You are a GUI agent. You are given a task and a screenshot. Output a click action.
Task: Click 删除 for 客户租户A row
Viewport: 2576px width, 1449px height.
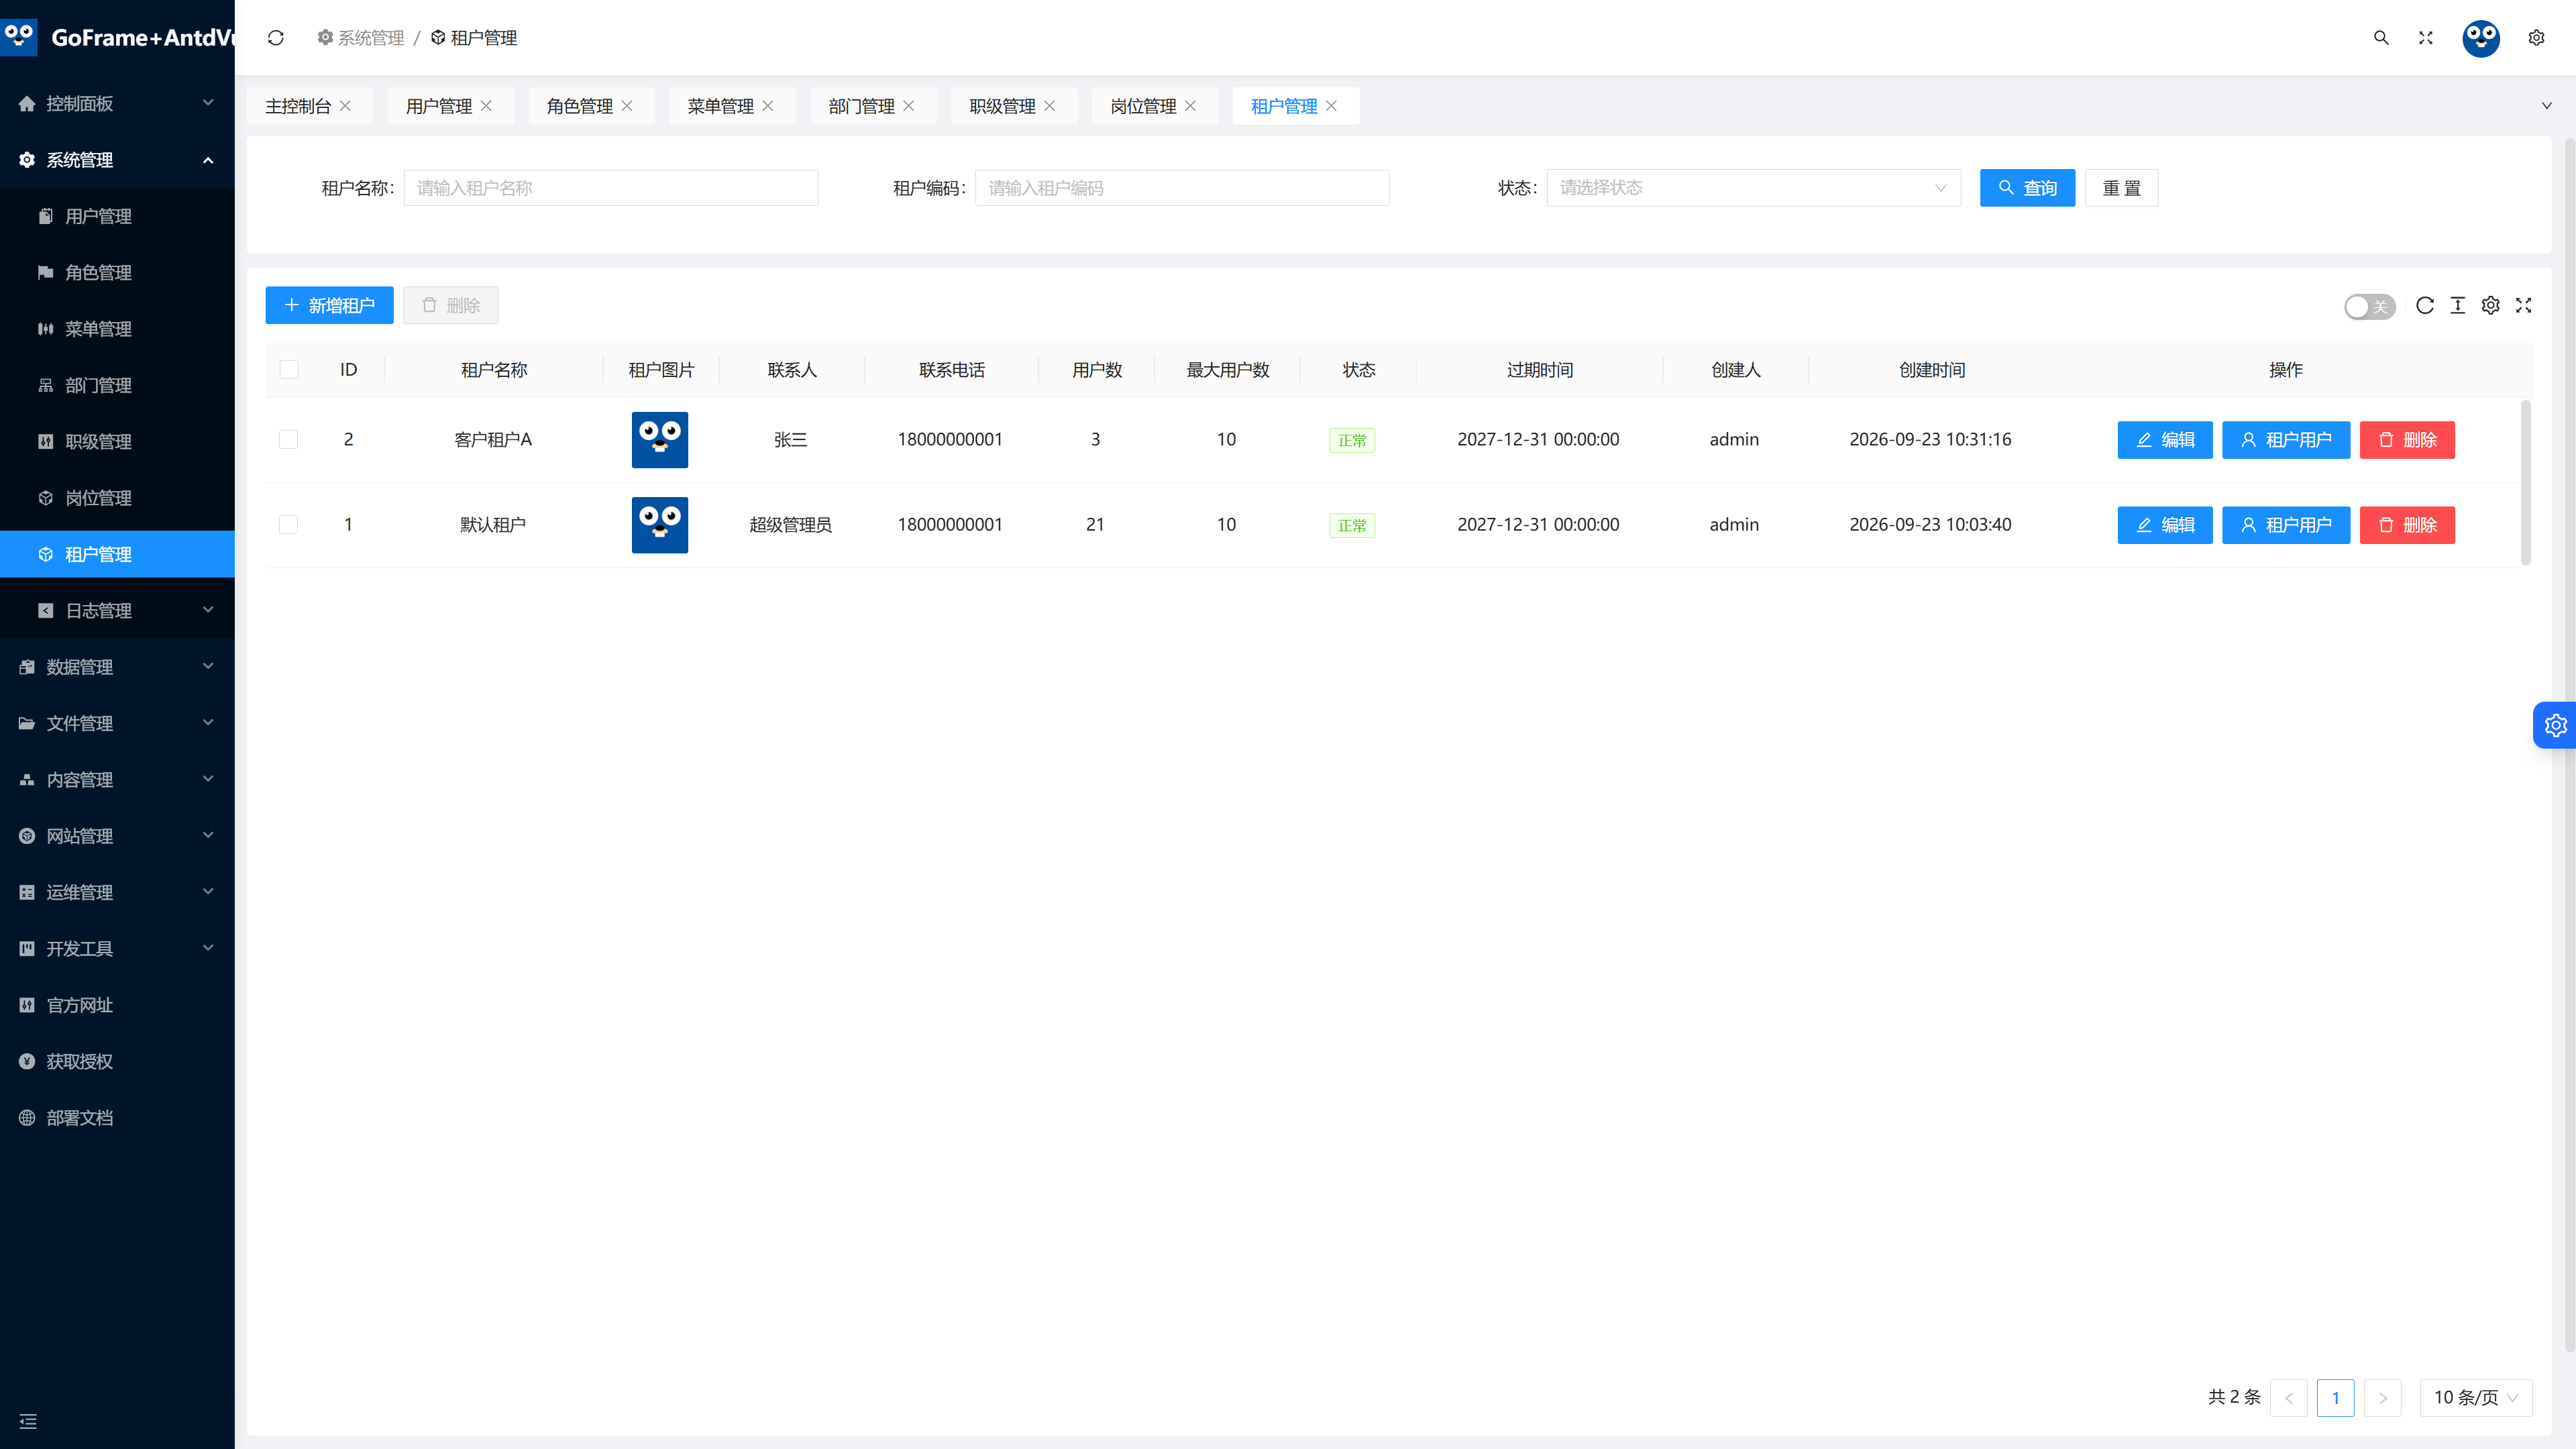coord(2407,440)
